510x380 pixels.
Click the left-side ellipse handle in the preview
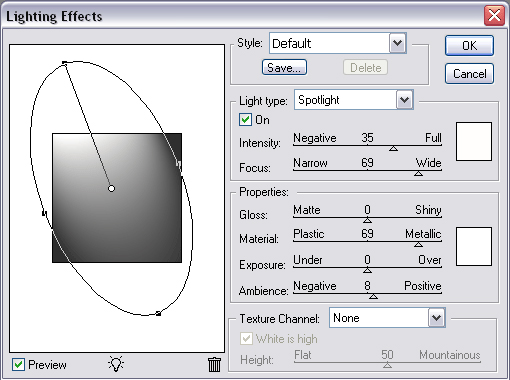[44, 213]
